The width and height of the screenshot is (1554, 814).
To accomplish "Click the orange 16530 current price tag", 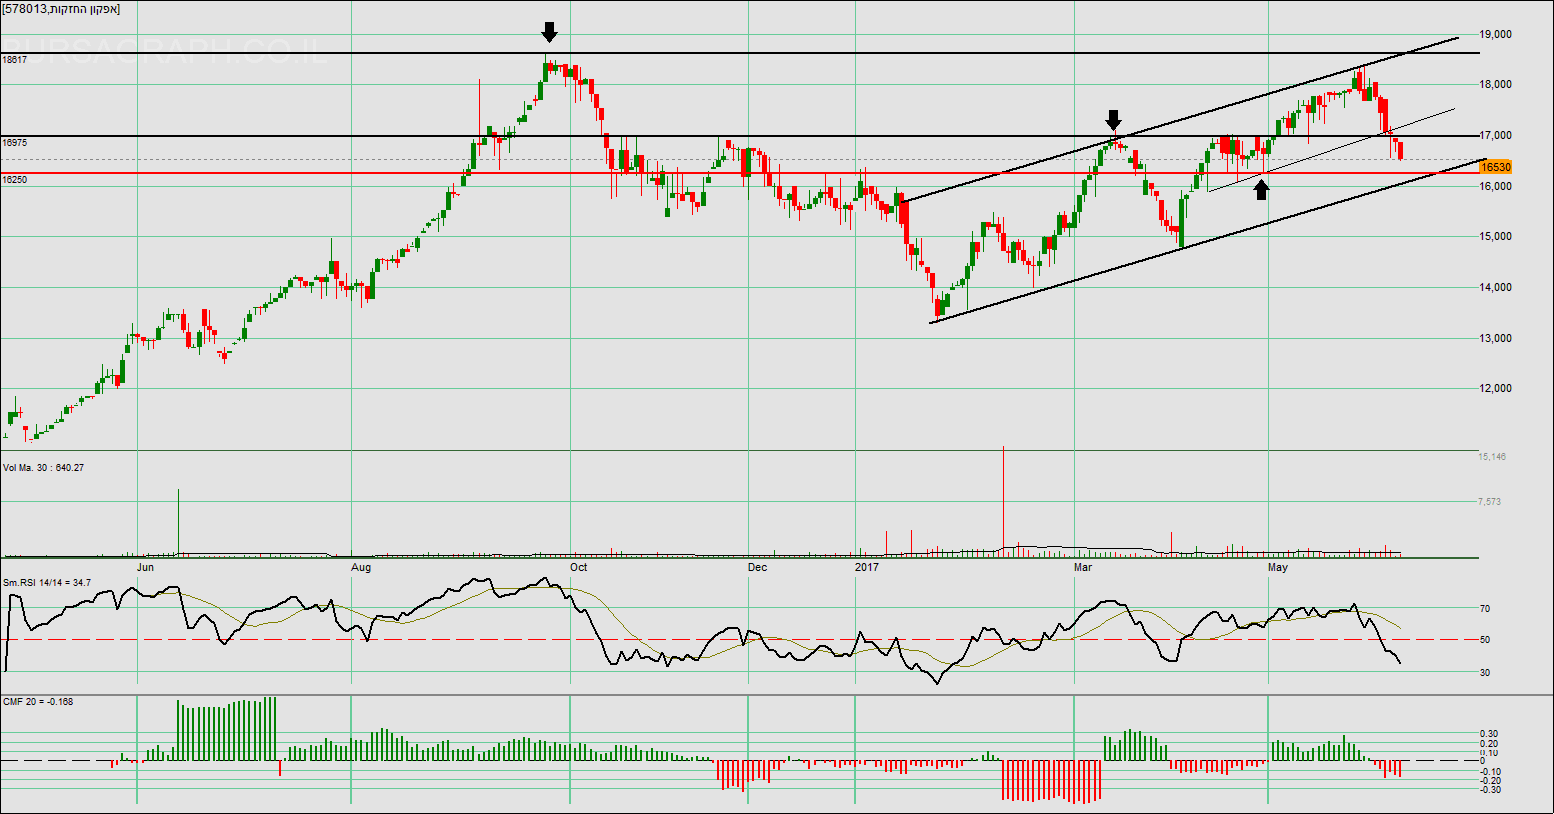I will click(1496, 167).
